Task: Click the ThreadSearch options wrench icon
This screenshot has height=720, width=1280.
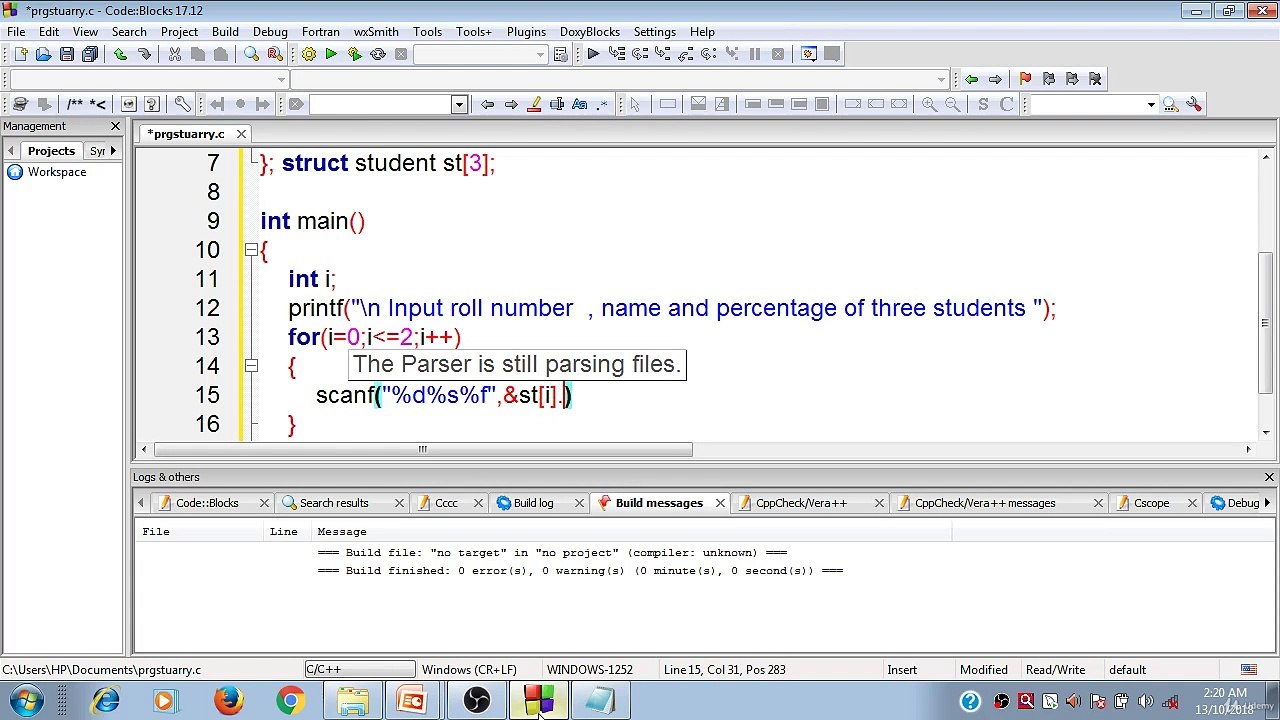Action: click(x=1195, y=104)
